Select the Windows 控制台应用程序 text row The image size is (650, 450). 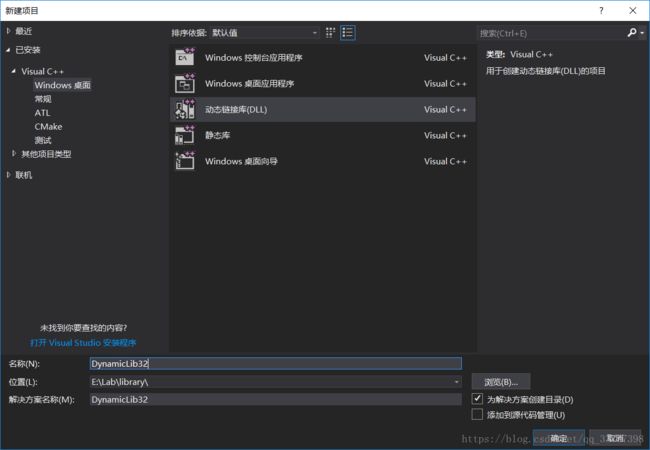point(323,58)
